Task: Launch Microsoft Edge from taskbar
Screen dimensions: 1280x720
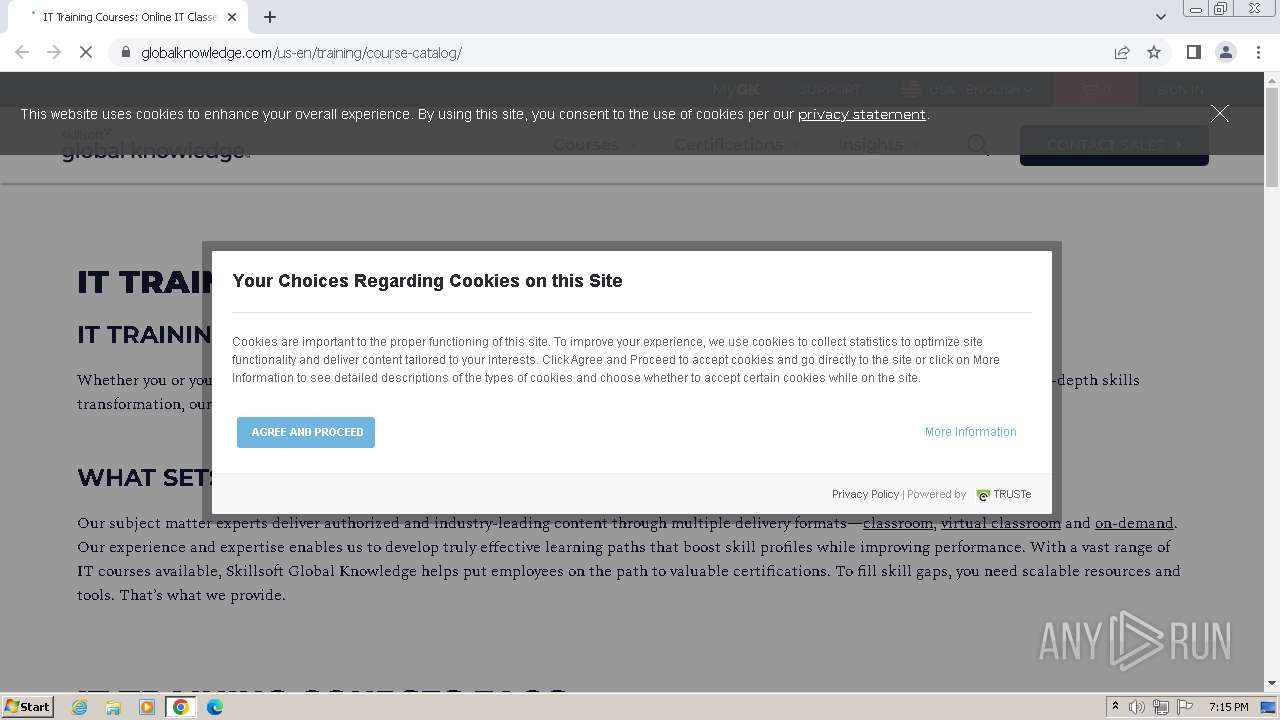Action: [x=215, y=707]
